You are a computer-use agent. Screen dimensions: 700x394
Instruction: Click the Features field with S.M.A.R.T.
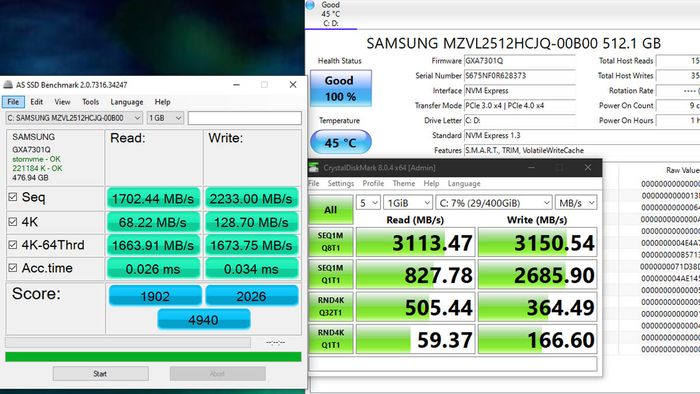click(582, 150)
